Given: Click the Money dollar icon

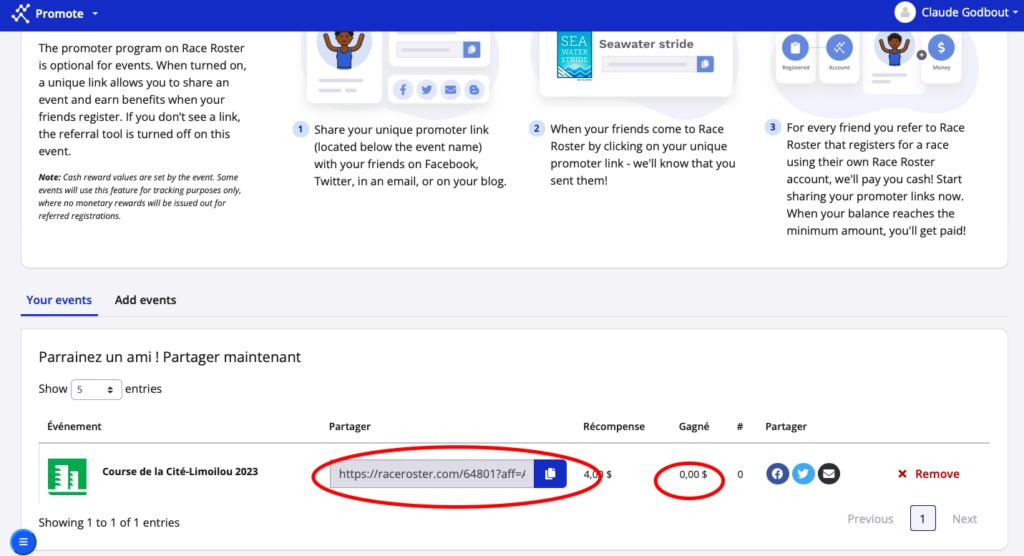Looking at the screenshot, I should (x=941, y=48).
